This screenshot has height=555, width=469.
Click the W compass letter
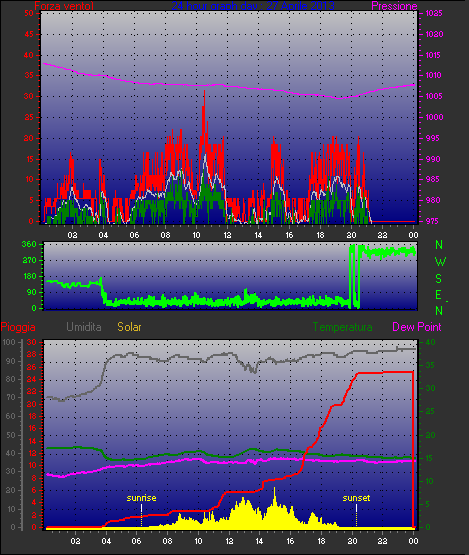tap(440, 262)
